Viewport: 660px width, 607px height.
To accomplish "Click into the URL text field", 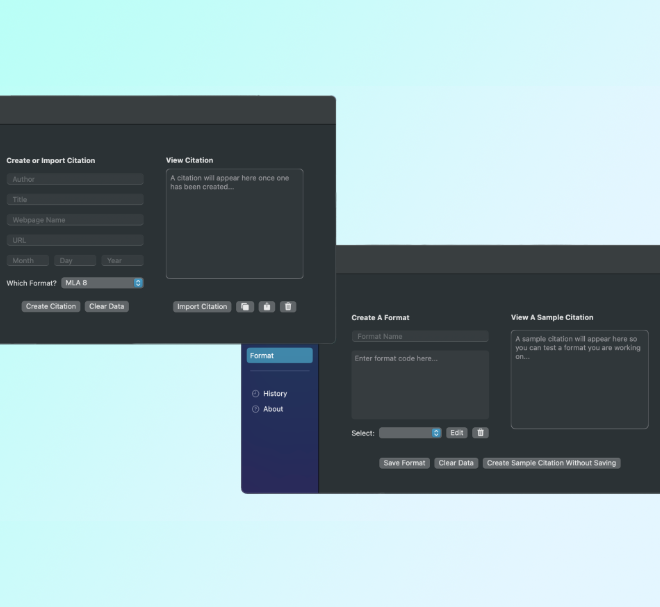I will point(75,241).
